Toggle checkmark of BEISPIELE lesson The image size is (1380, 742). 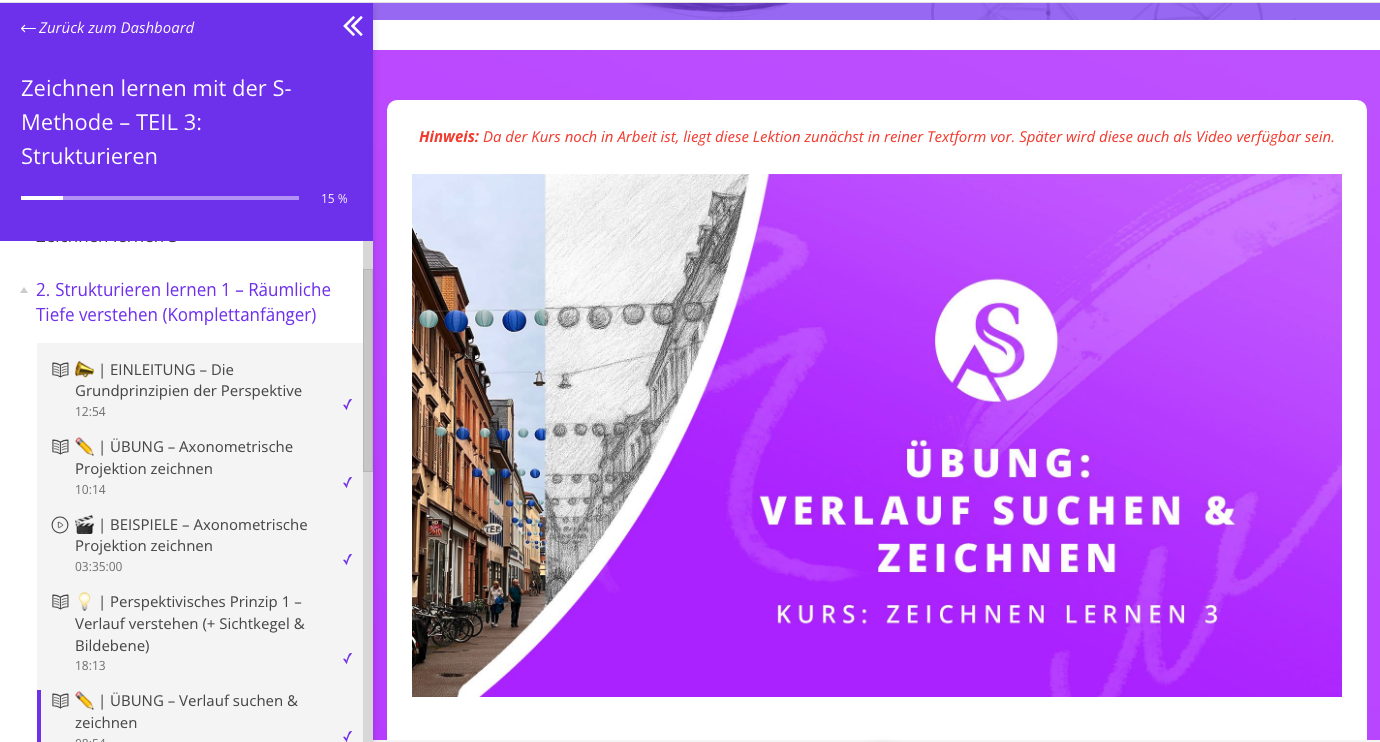click(347, 559)
